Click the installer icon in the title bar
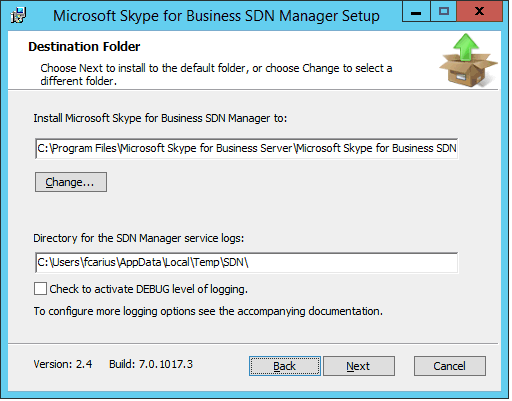 [18, 15]
